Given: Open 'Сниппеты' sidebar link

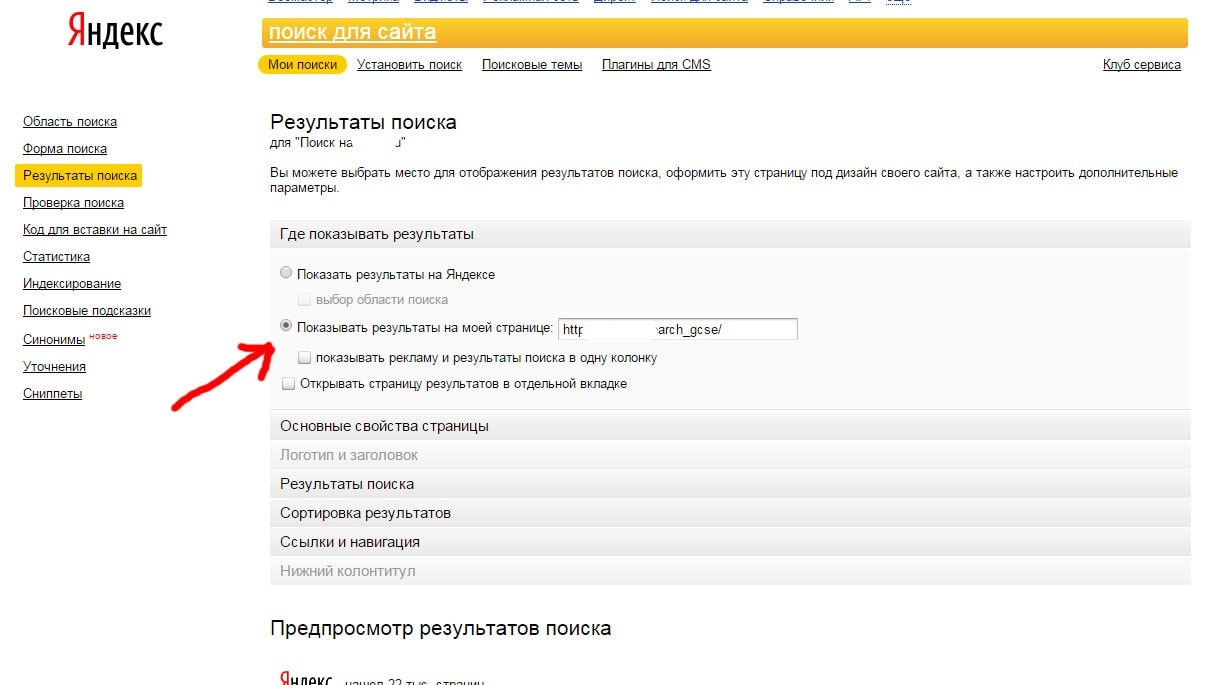Looking at the screenshot, I should point(53,394).
